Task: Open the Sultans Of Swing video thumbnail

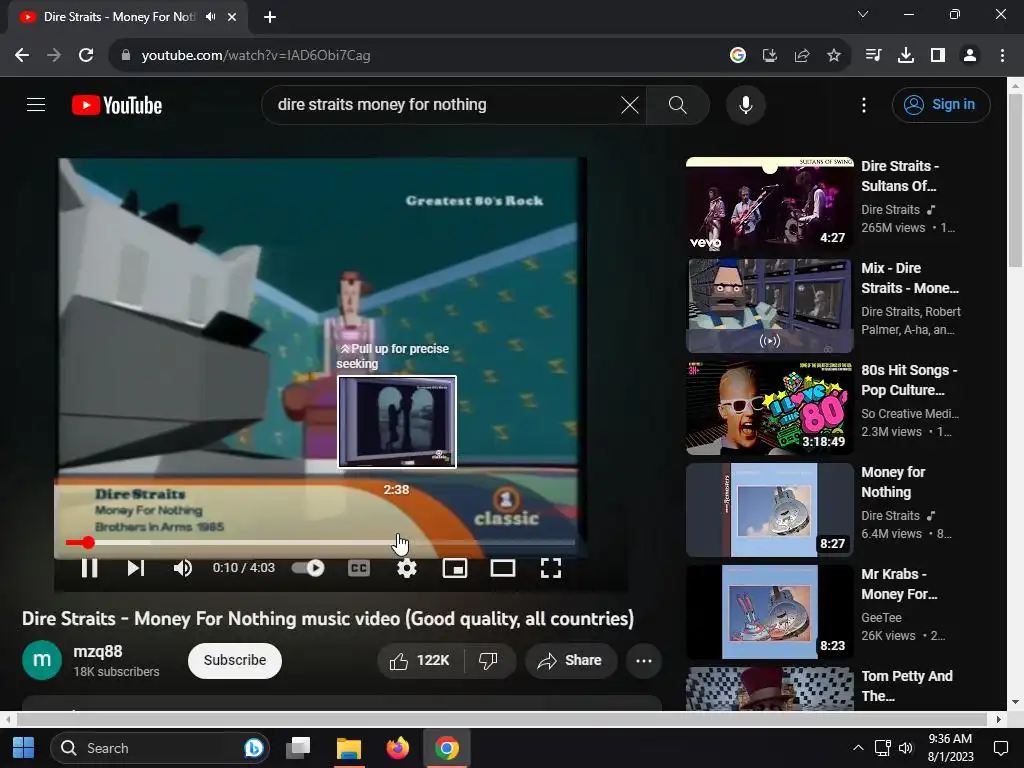Action: click(770, 204)
